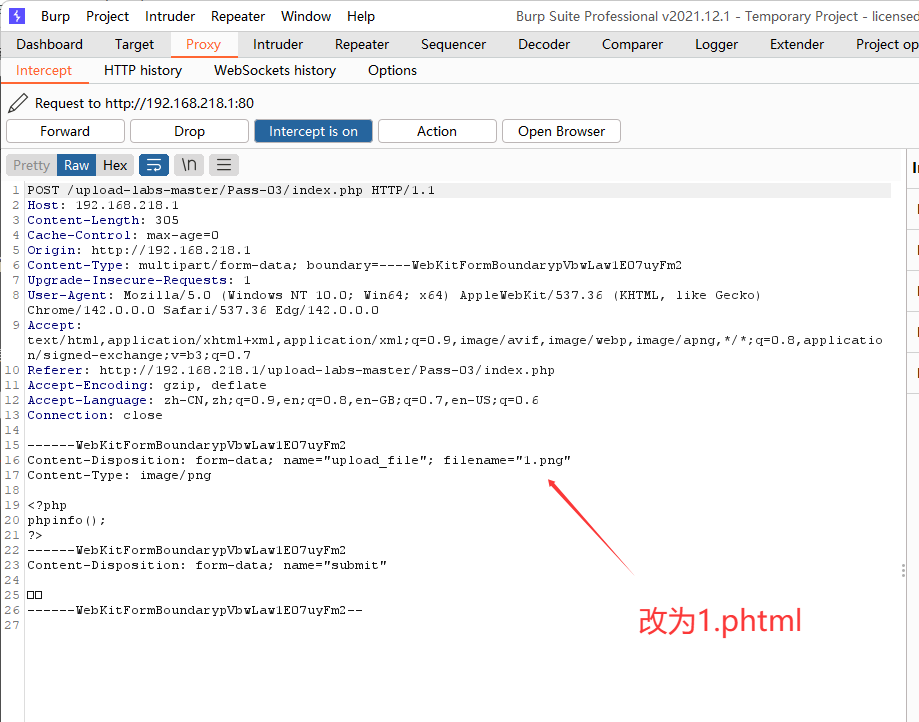Click the Content-Length: 305 line
The image size is (919, 722).
[103, 220]
